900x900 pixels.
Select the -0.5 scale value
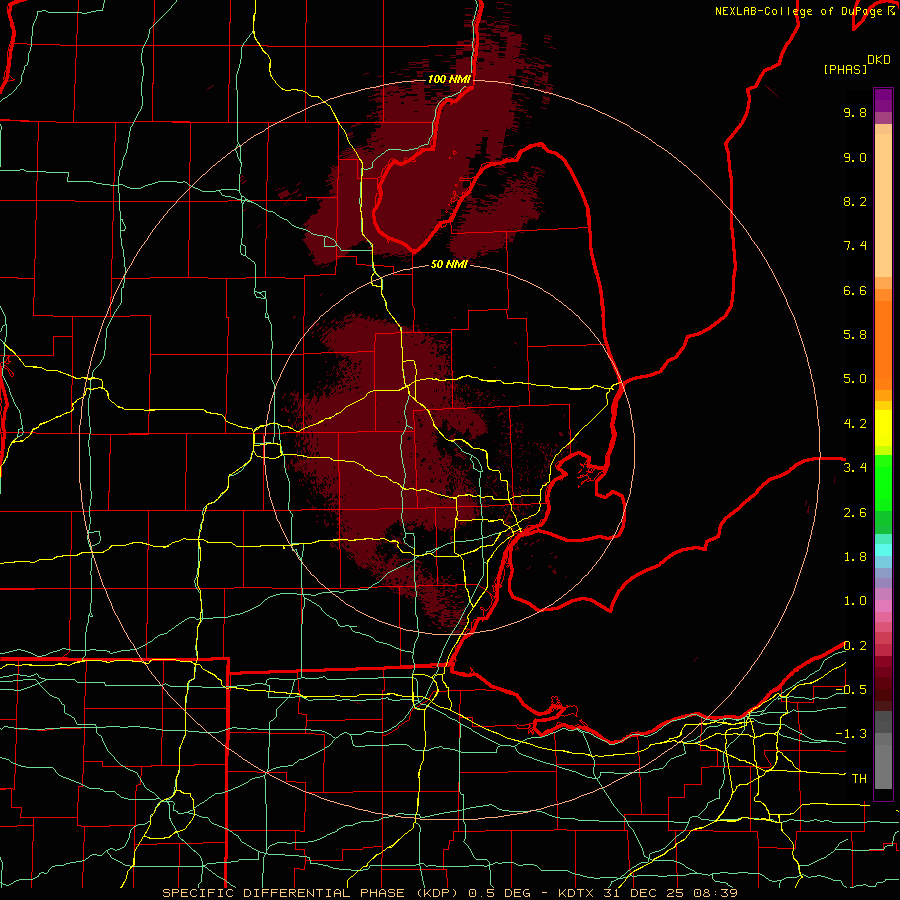[852, 690]
